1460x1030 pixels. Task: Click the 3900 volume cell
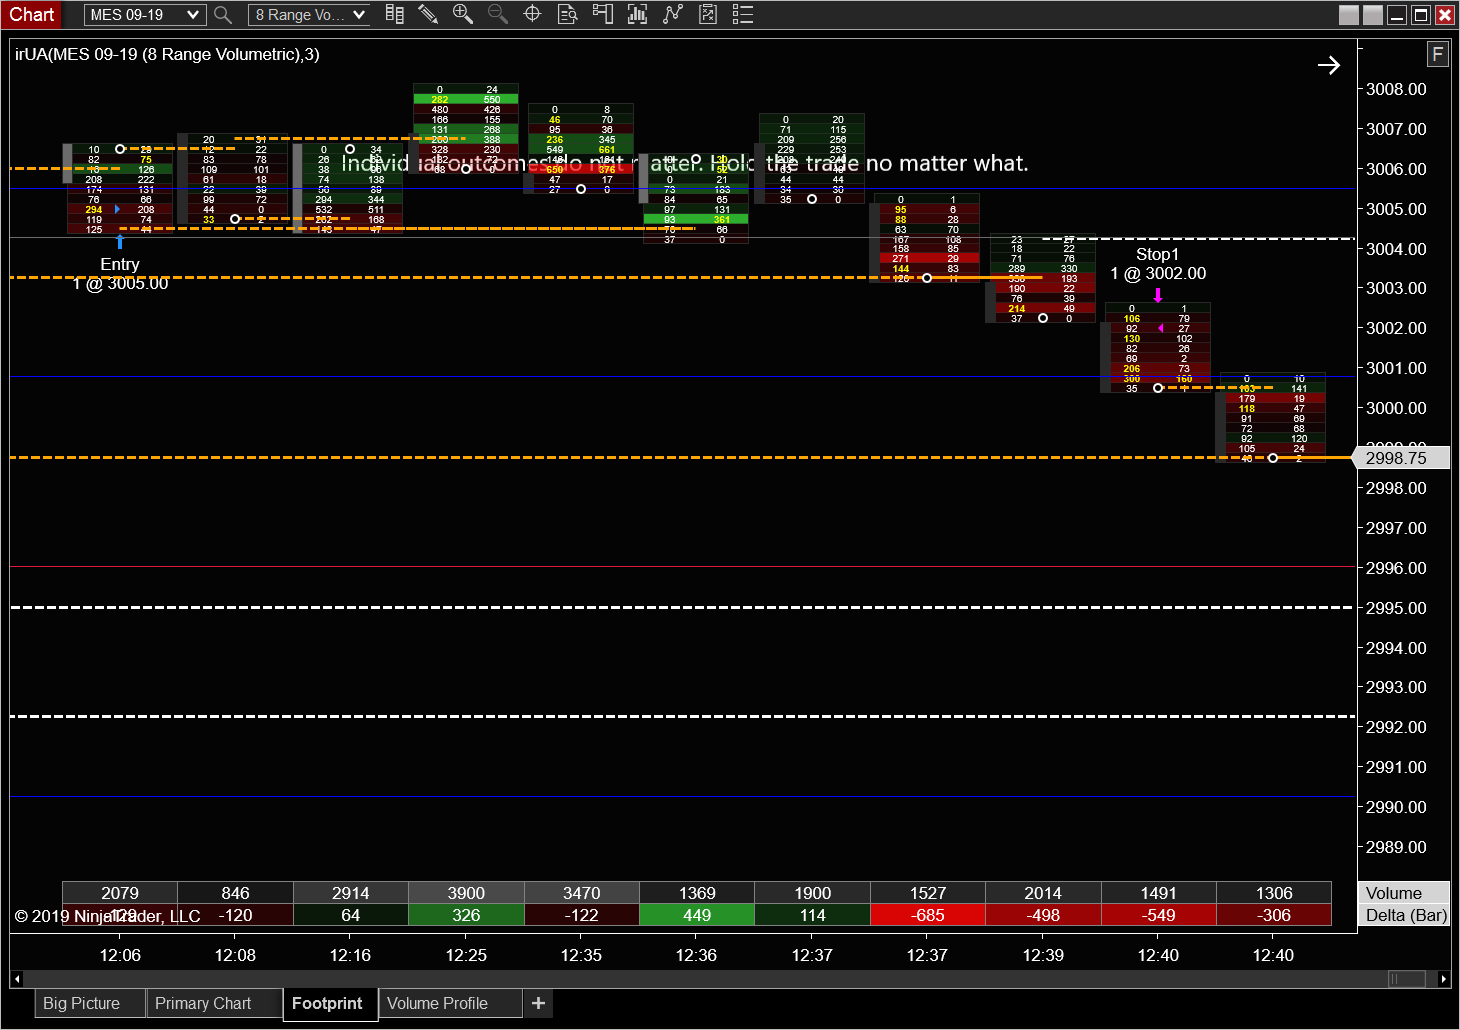pyautogui.click(x=466, y=893)
